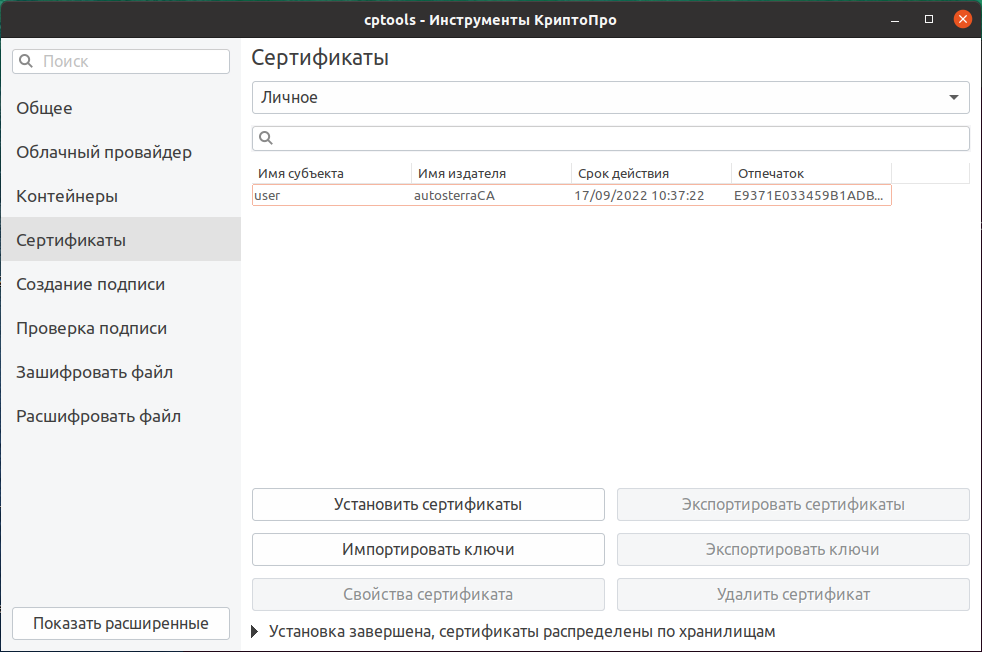Maximize the cptools window
This screenshot has width=982, height=652.
pyautogui.click(x=929, y=19)
